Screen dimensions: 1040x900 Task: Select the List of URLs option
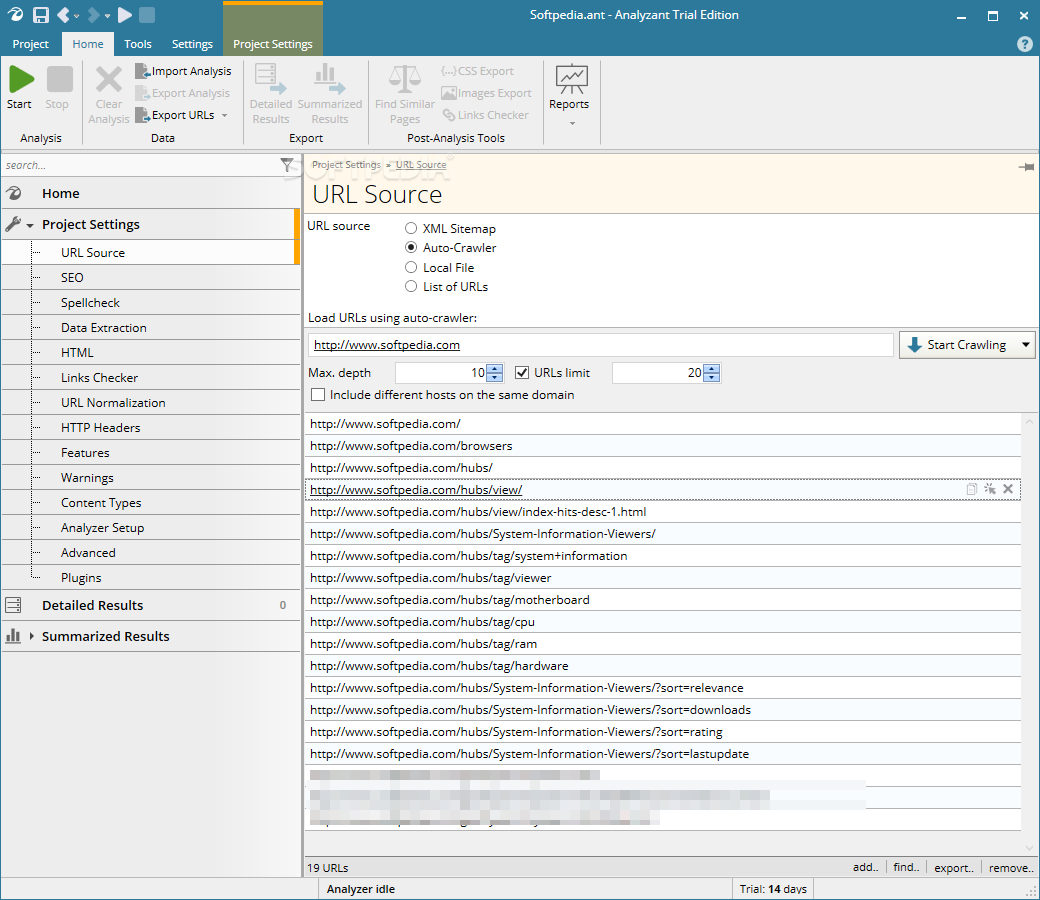point(411,287)
